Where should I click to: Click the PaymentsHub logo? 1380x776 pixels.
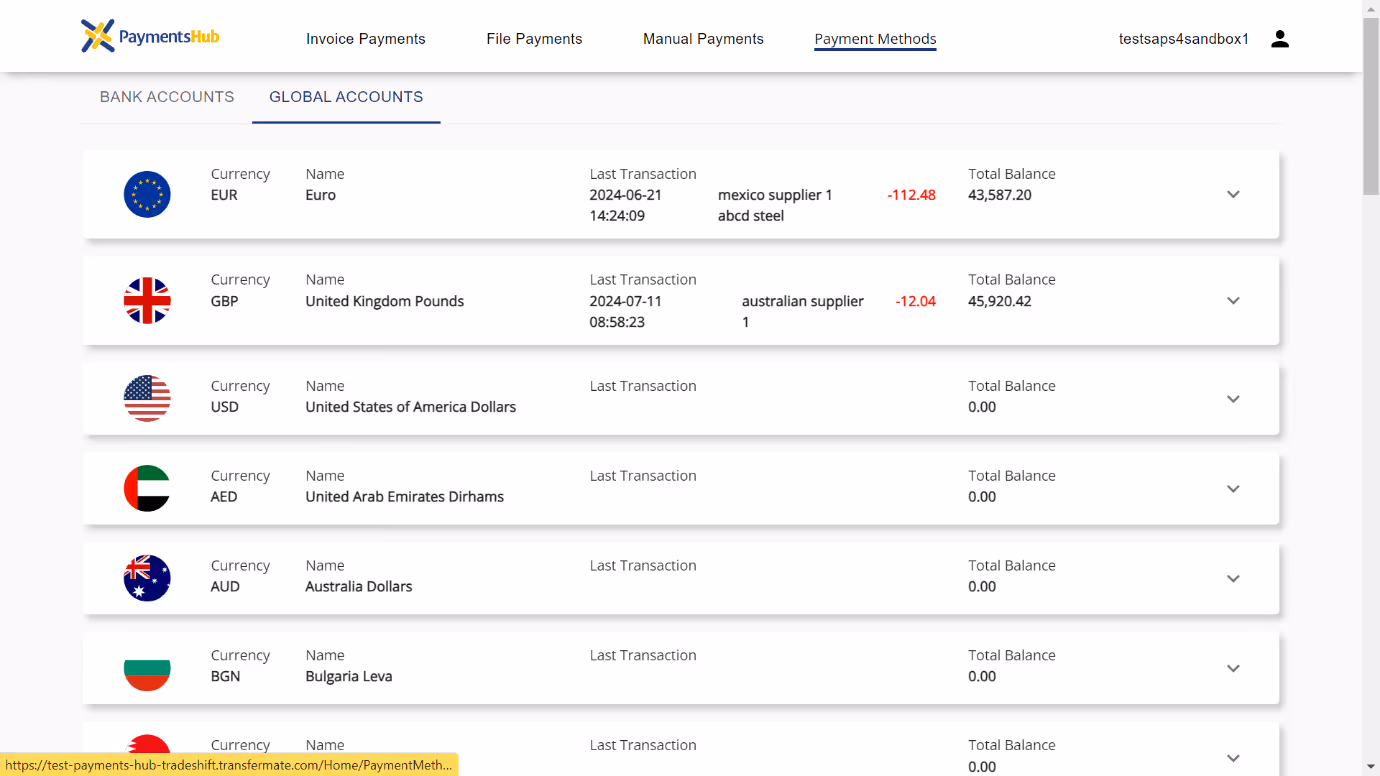coord(150,37)
